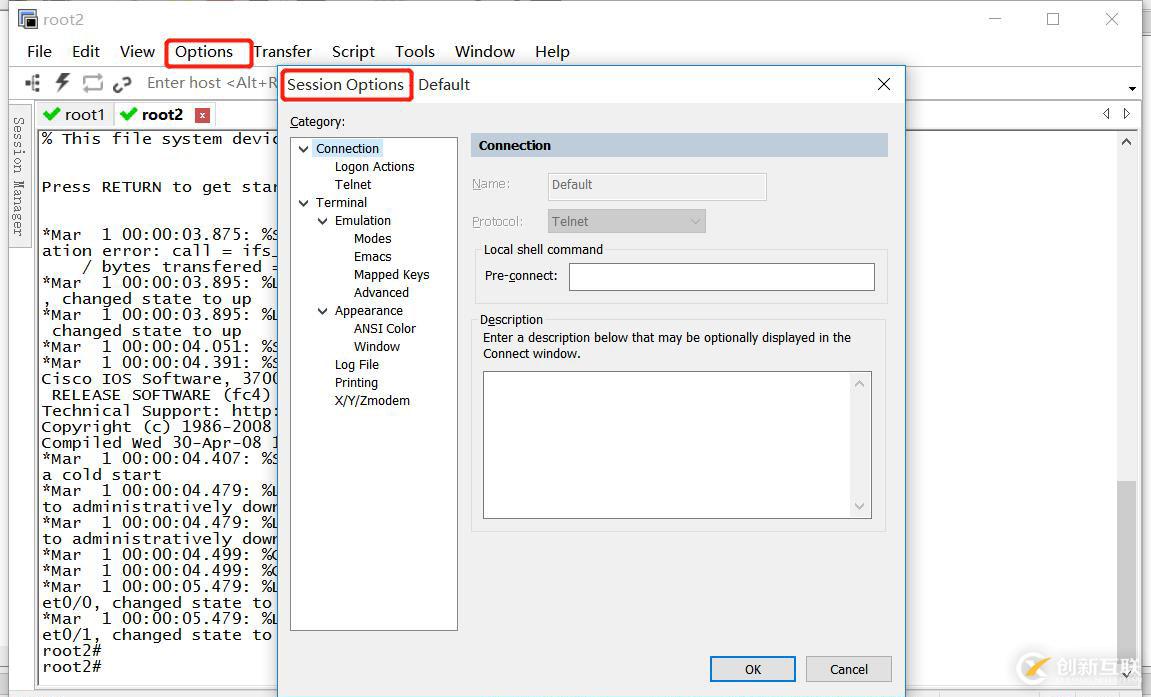Open the Session Manager side panel
Image resolution: width=1151 pixels, height=697 pixels.
pos(19,177)
